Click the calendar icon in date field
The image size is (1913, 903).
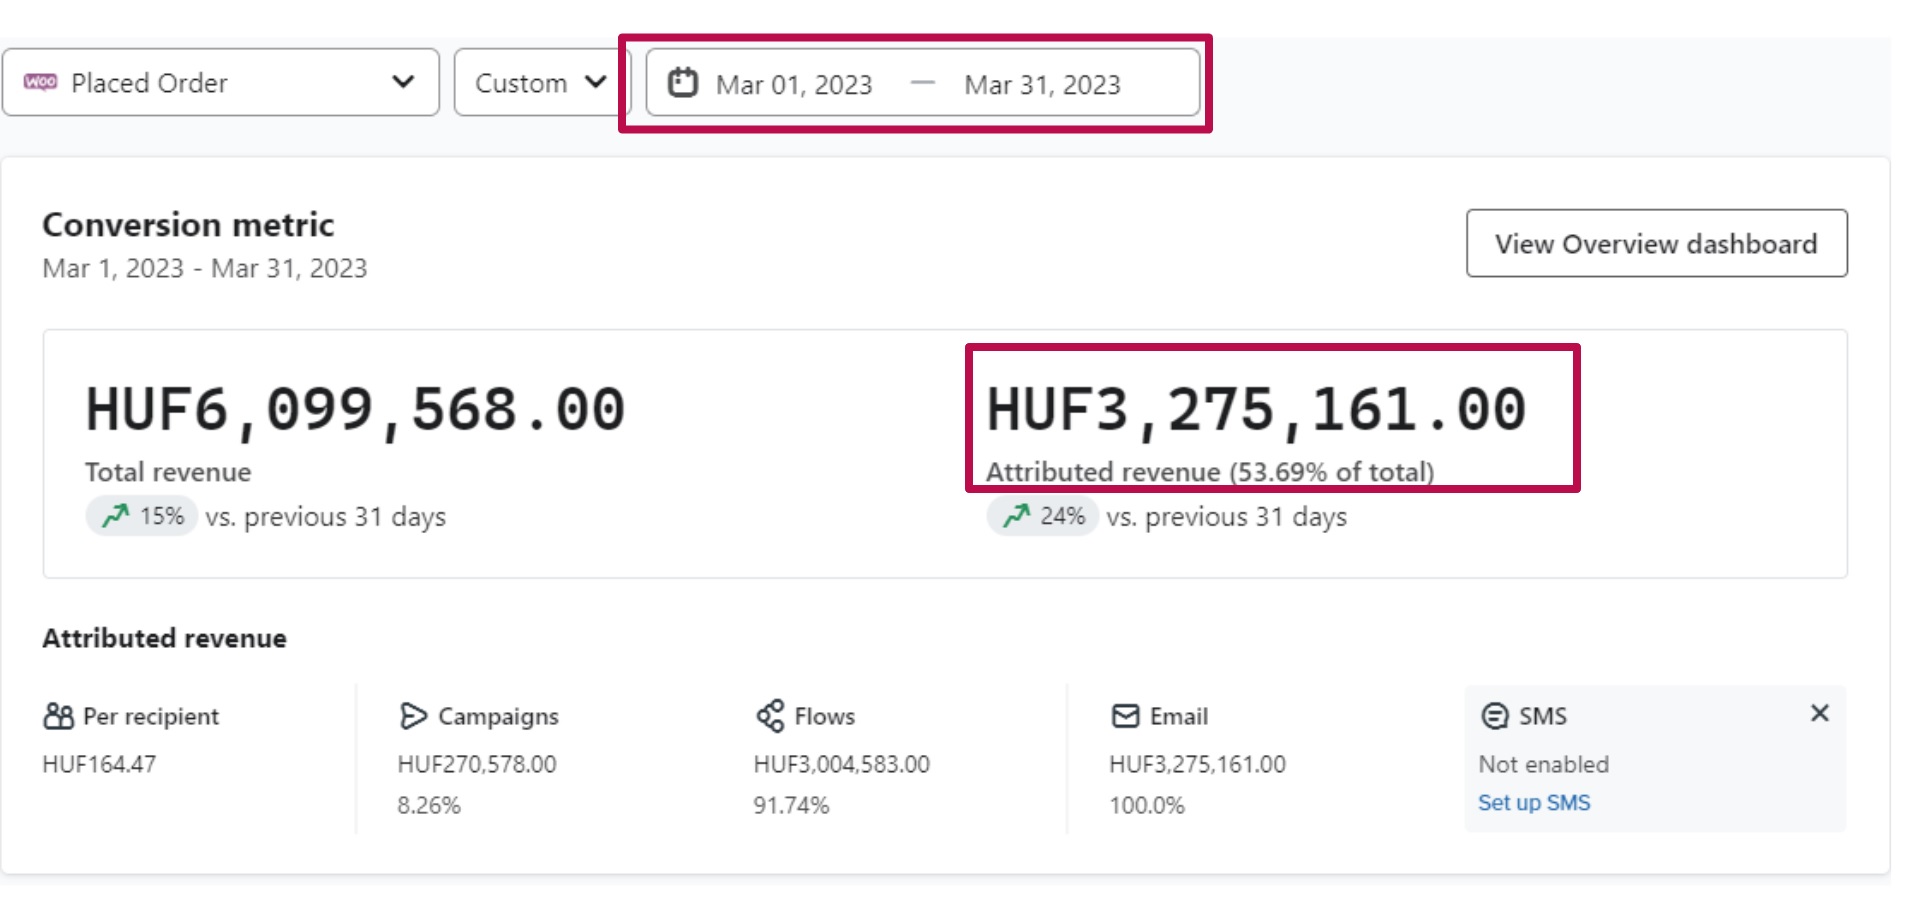pyautogui.click(x=682, y=82)
